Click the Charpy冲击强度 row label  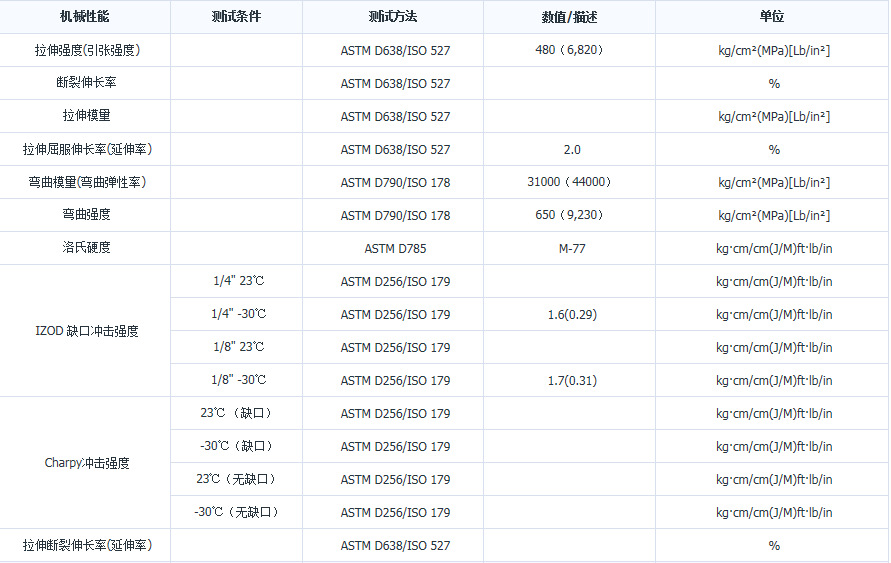tap(86, 463)
